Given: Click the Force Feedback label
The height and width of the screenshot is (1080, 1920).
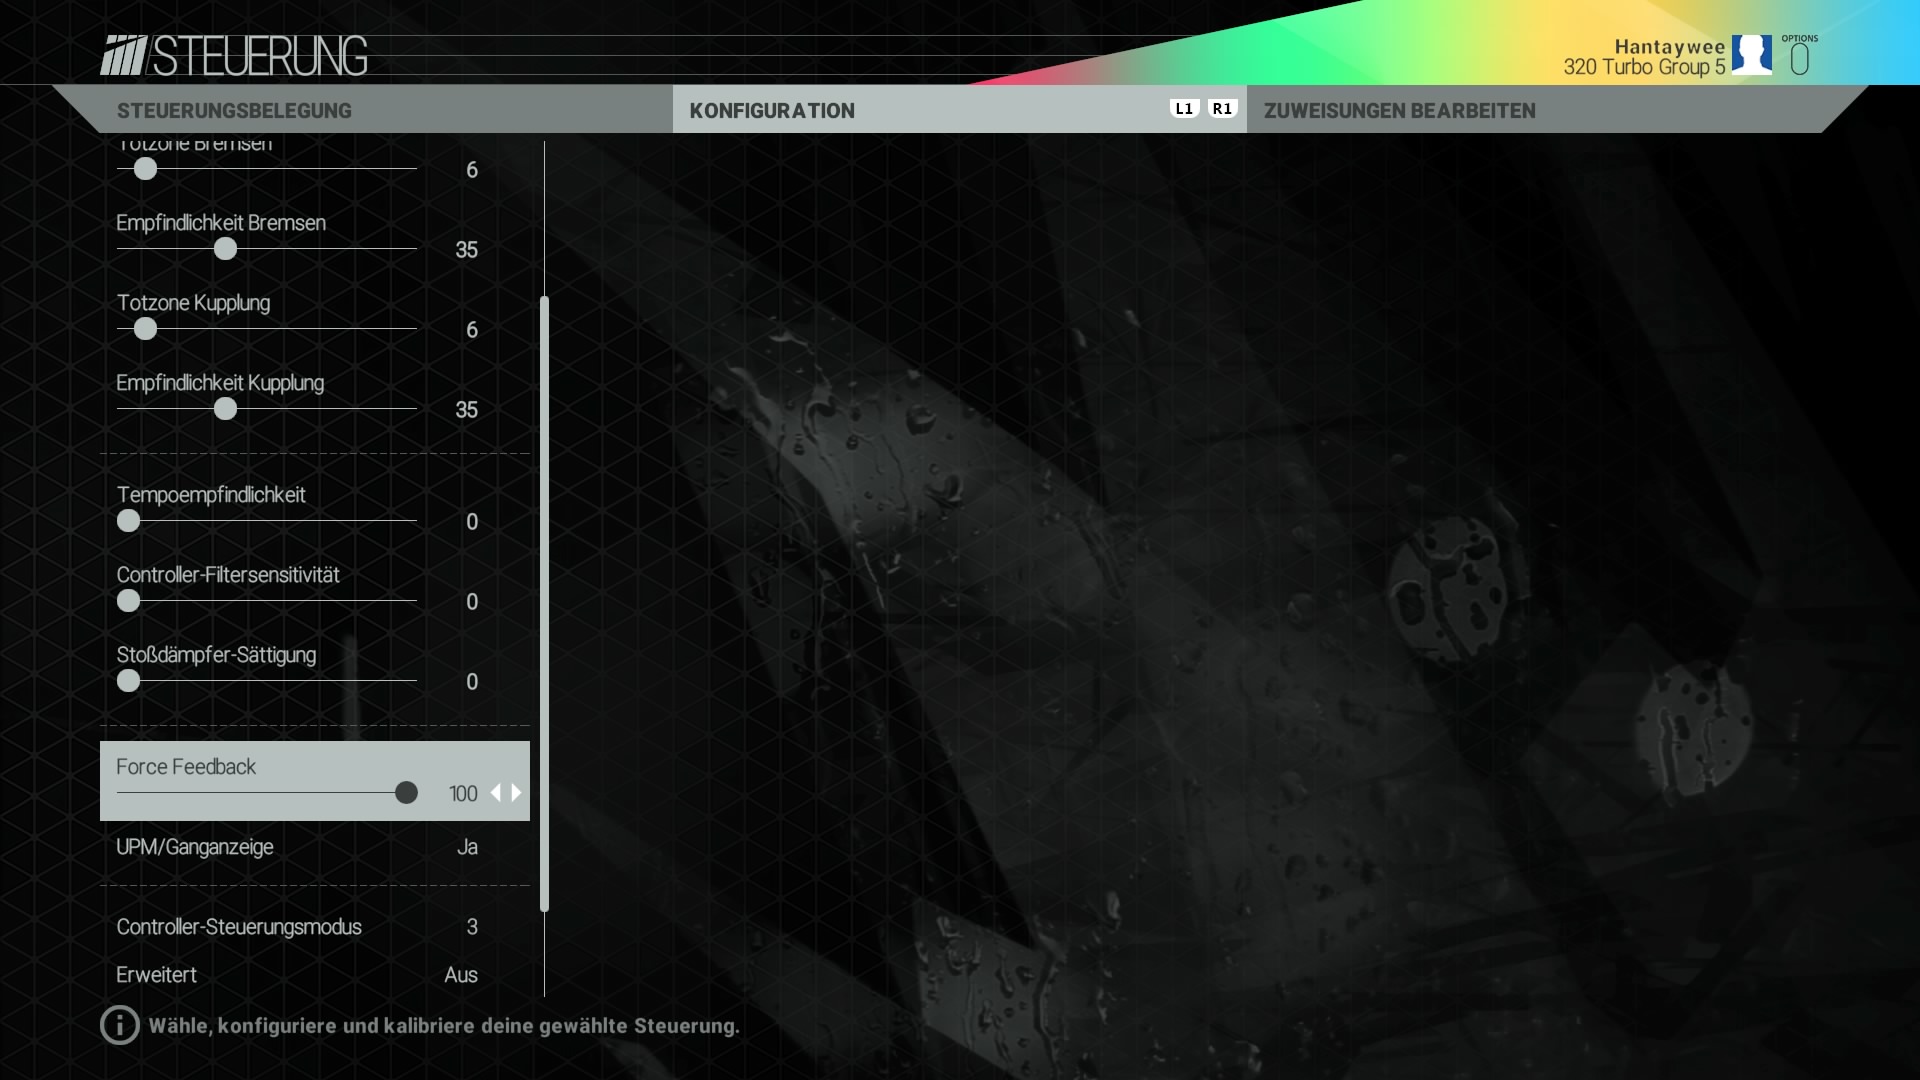Looking at the screenshot, I should (186, 767).
